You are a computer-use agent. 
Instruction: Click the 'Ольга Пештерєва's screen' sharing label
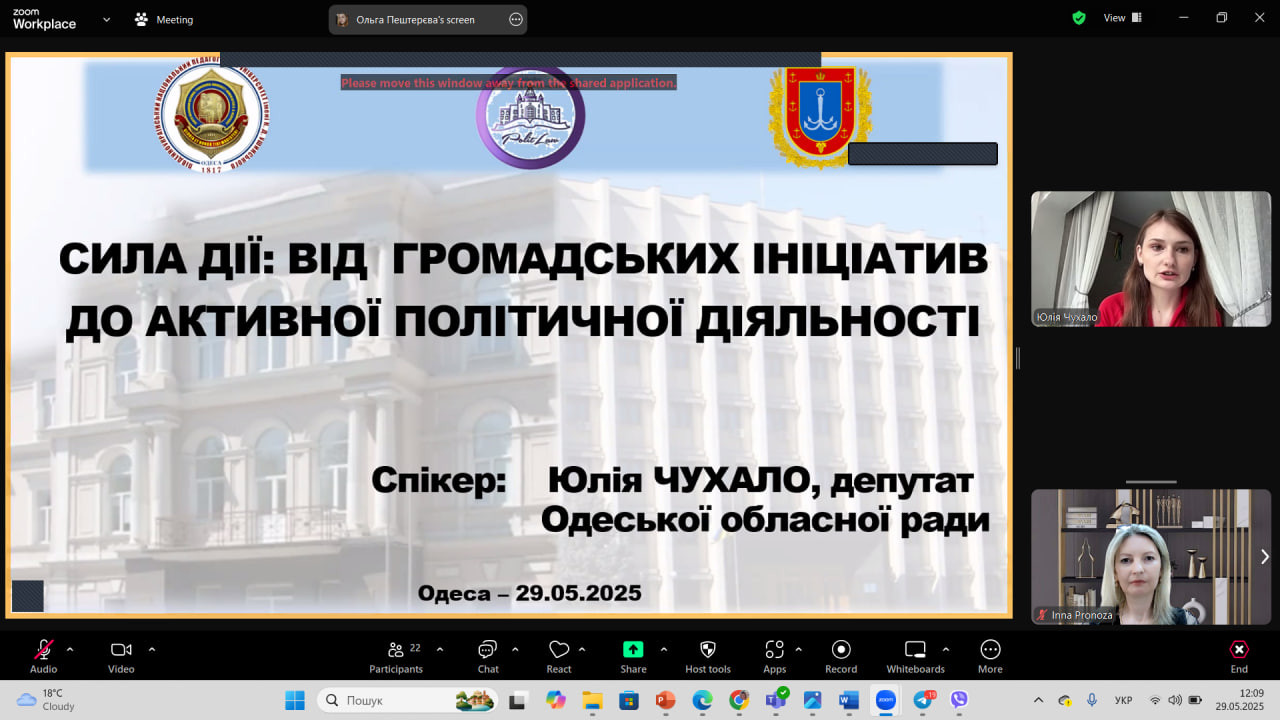pos(416,19)
